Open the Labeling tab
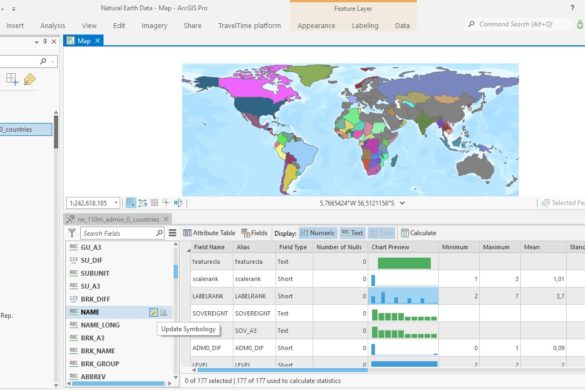The width and height of the screenshot is (585, 390). [365, 25]
